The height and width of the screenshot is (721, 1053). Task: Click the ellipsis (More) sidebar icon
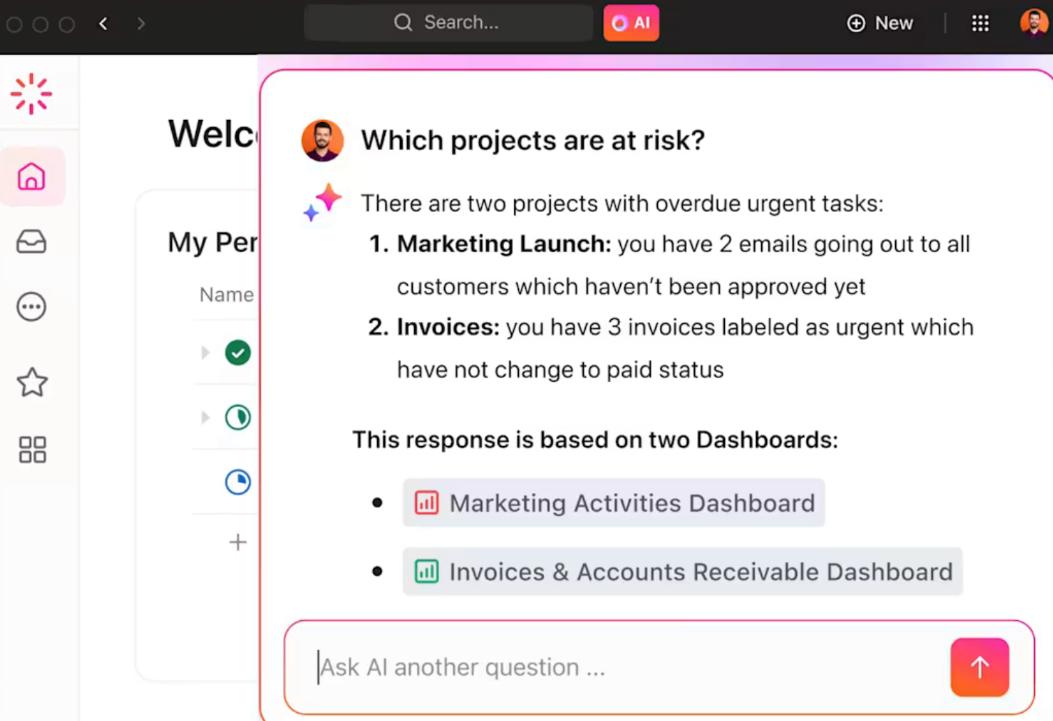(x=31, y=307)
